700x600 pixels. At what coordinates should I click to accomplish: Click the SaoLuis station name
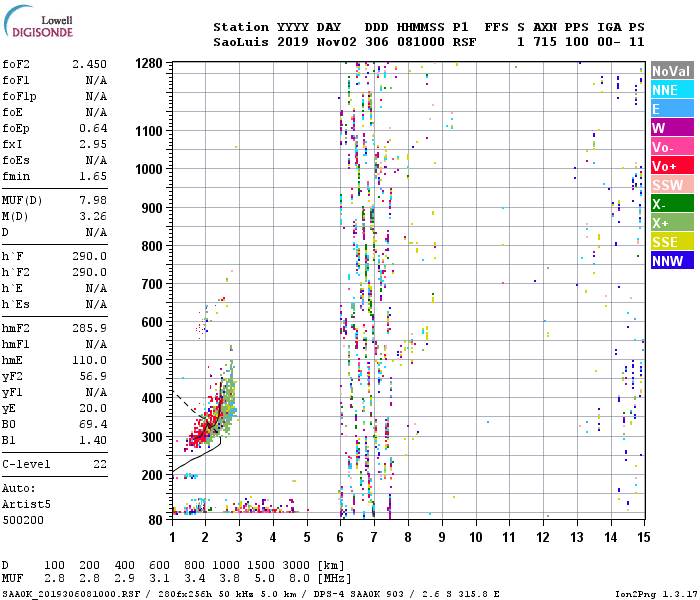pos(241,42)
